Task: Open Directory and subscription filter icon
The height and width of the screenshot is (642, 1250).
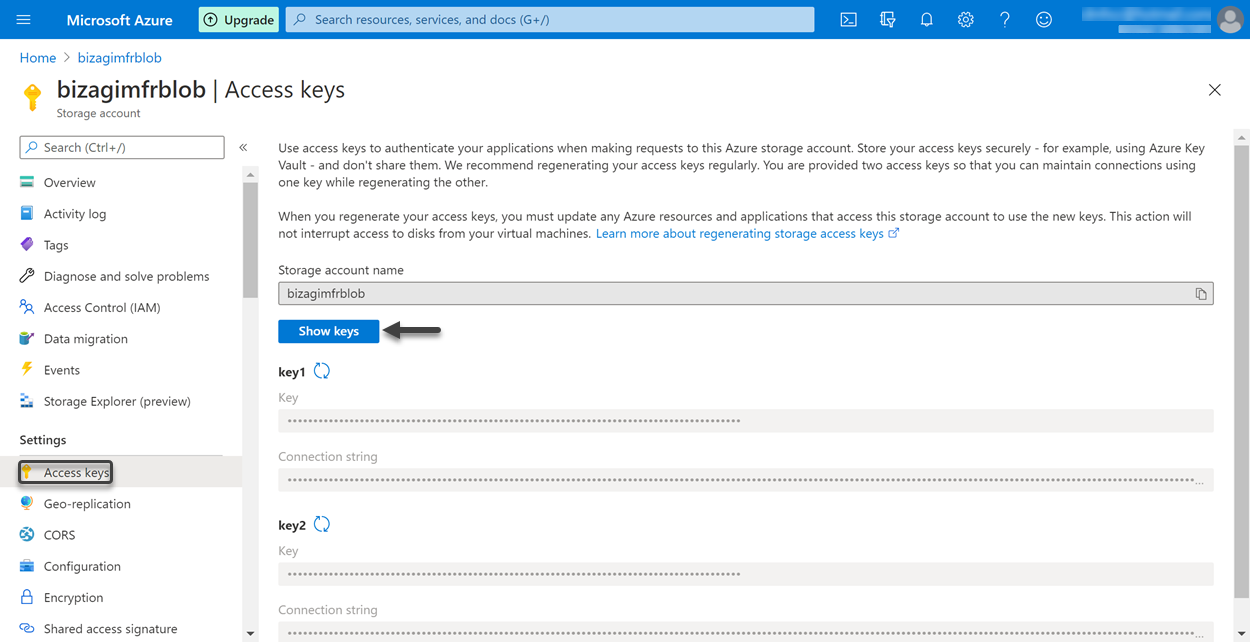Action: pyautogui.click(x=887, y=19)
